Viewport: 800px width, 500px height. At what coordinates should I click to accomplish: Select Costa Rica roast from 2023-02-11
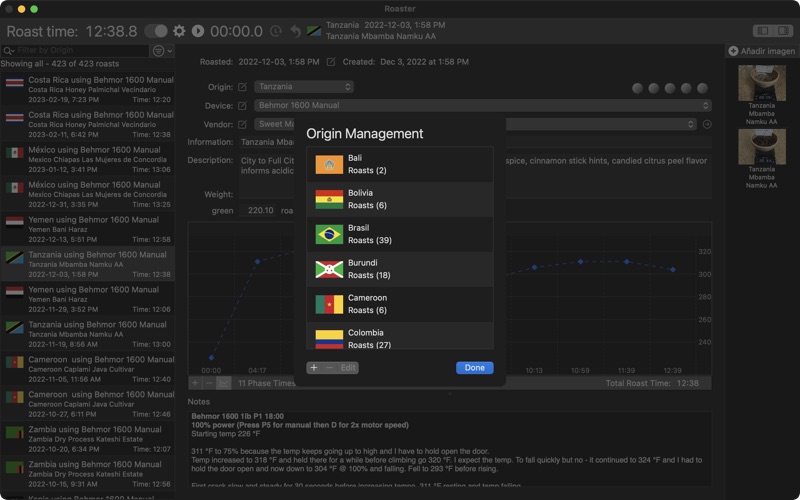tap(87, 124)
